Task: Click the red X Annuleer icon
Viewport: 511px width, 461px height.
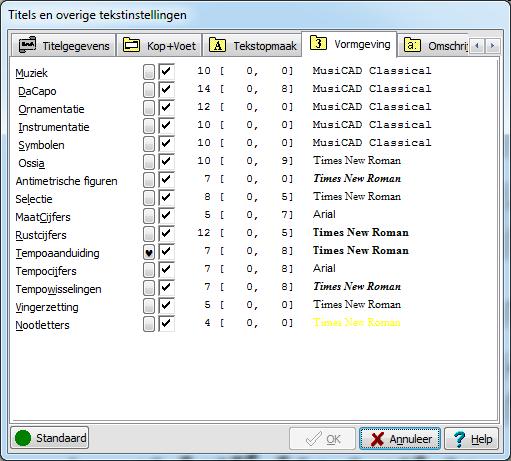Action: [377, 439]
